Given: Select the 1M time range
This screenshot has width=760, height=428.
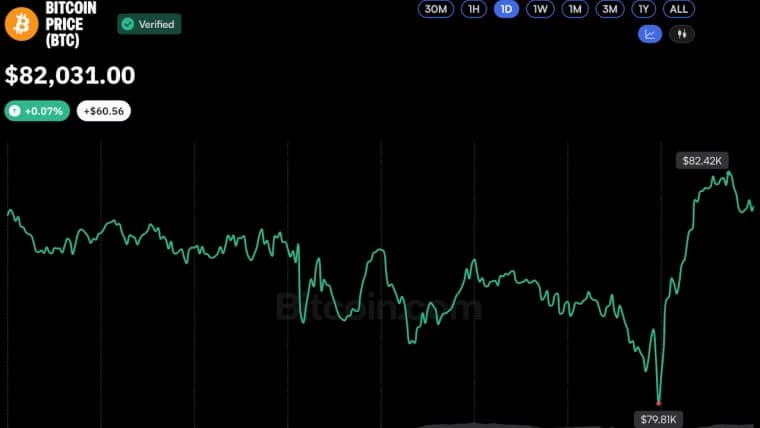Looking at the screenshot, I should click(x=575, y=9).
